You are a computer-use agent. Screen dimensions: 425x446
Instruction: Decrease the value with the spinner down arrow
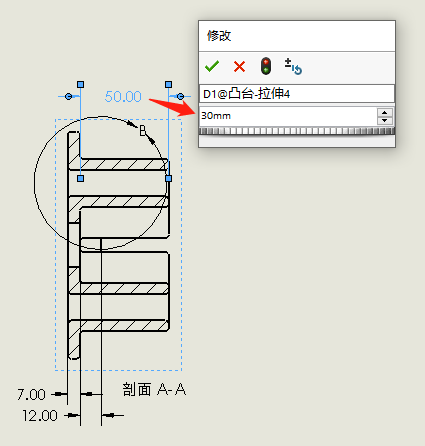point(385,120)
